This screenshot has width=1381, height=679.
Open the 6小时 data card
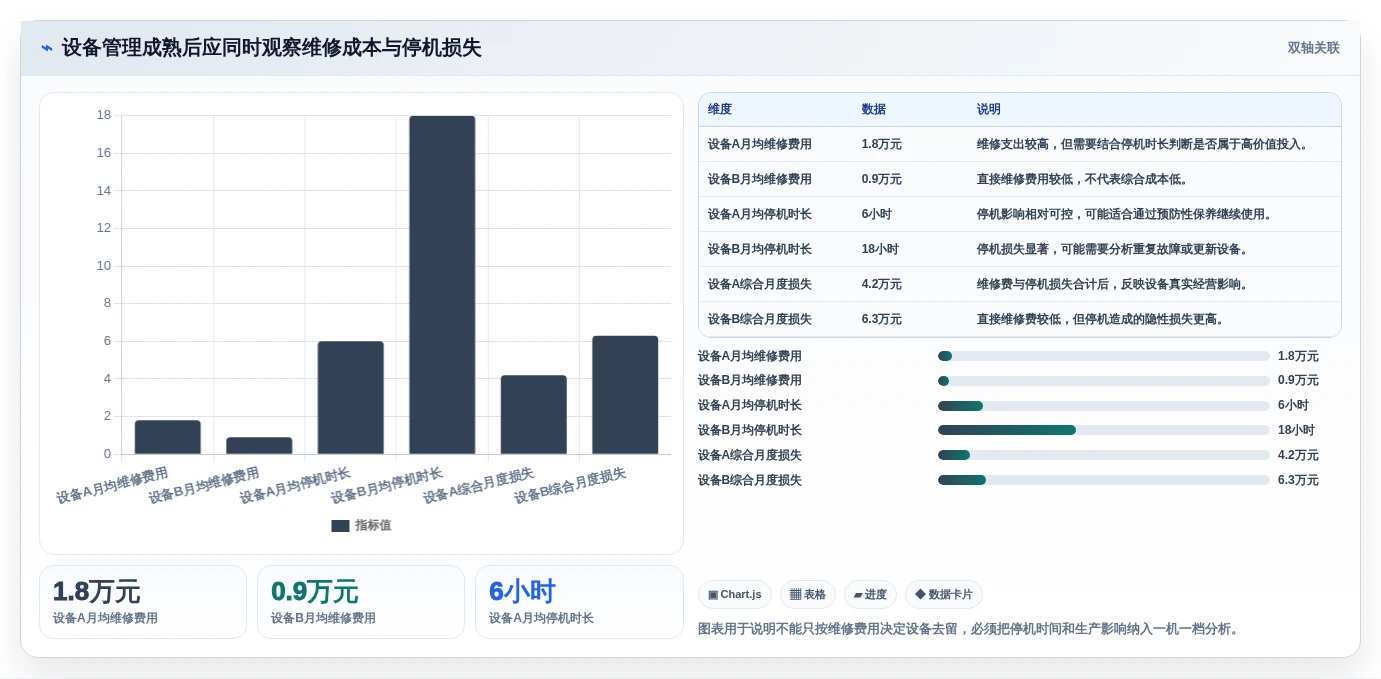[x=579, y=602]
